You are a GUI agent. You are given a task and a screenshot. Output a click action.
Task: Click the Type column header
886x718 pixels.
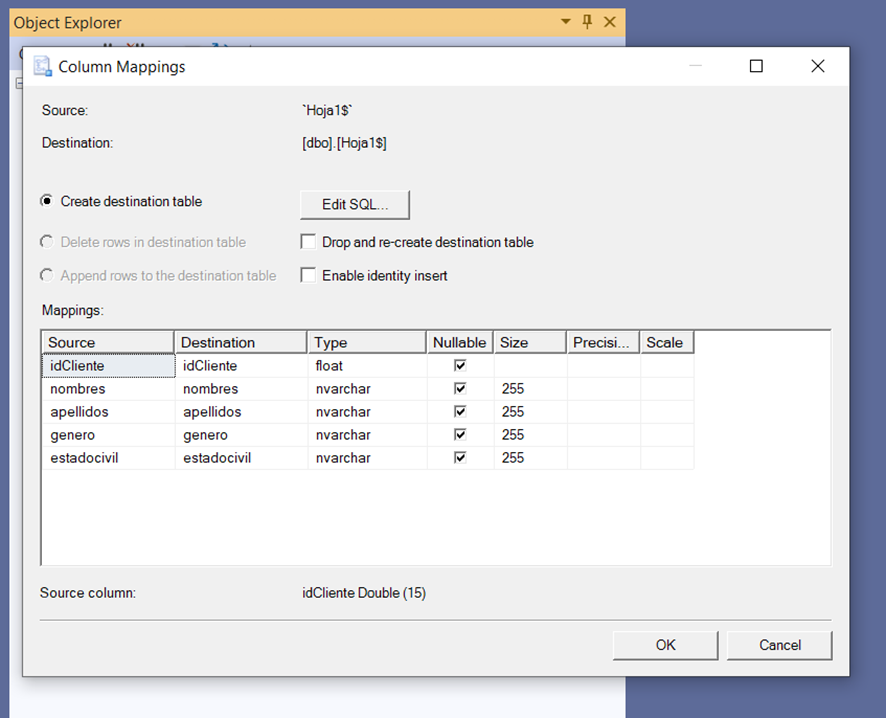367,342
